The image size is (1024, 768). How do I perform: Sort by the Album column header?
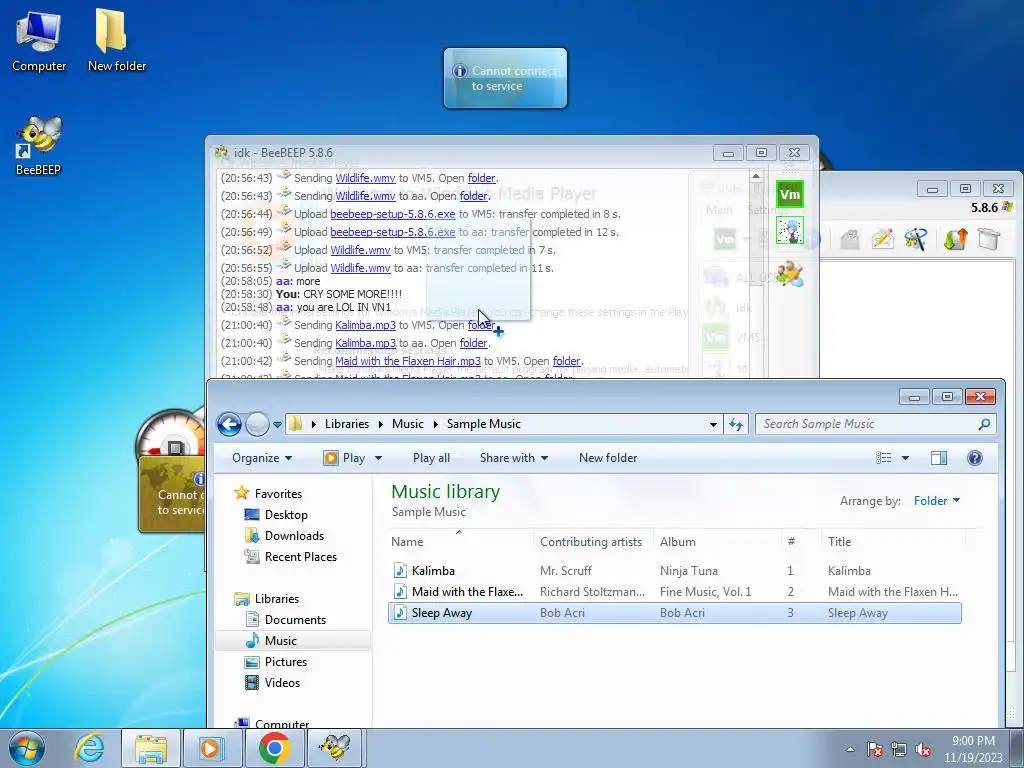(717, 541)
